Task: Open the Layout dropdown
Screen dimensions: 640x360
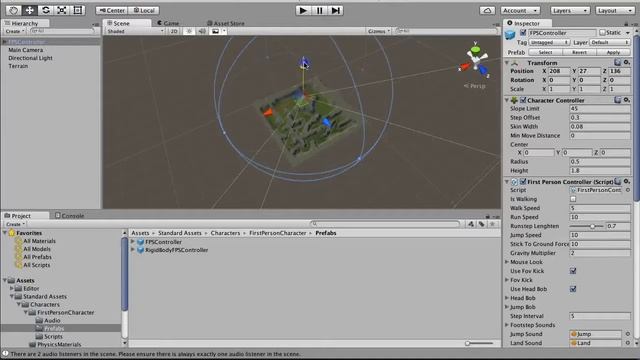Action: click(x=615, y=11)
